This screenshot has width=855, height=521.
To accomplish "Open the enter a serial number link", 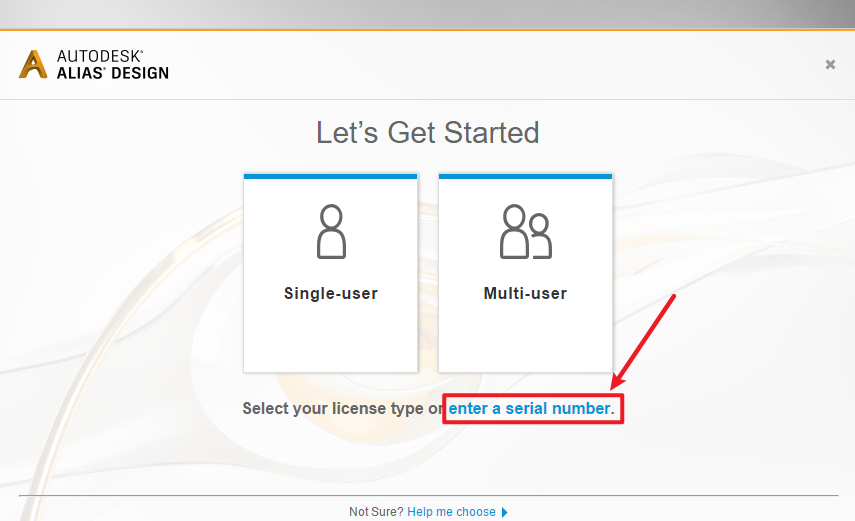I will pyautogui.click(x=531, y=409).
